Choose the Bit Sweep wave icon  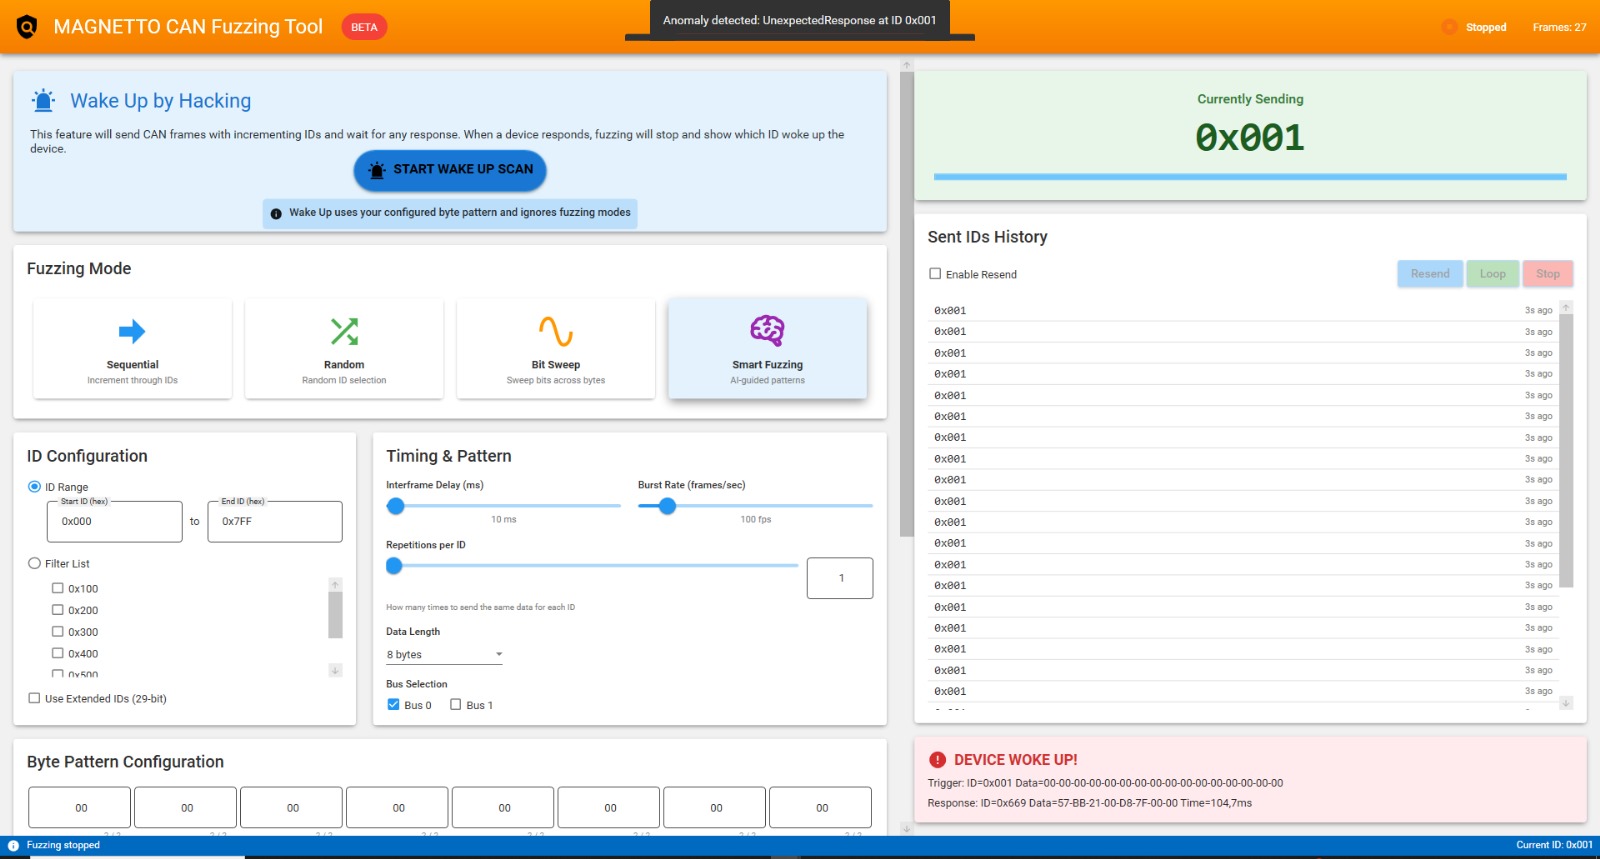(555, 331)
